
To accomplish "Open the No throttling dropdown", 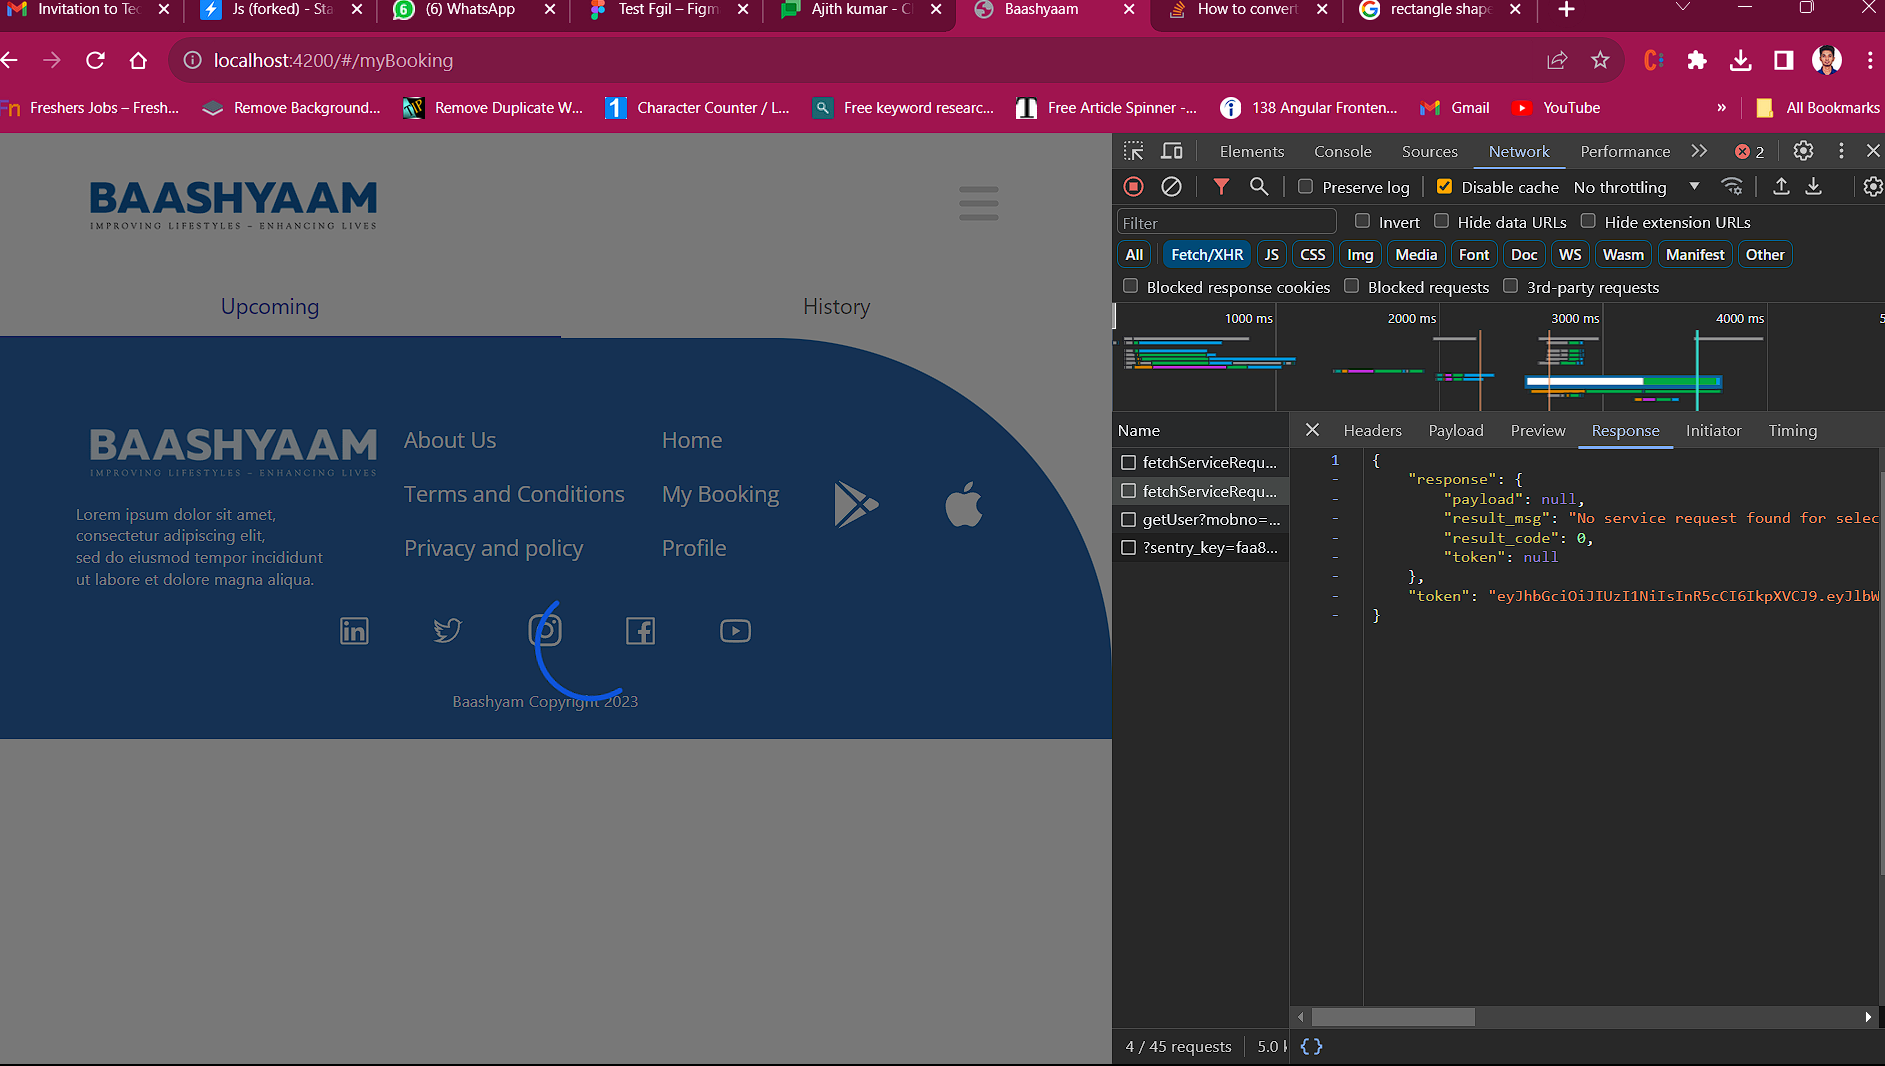I will coord(1635,187).
